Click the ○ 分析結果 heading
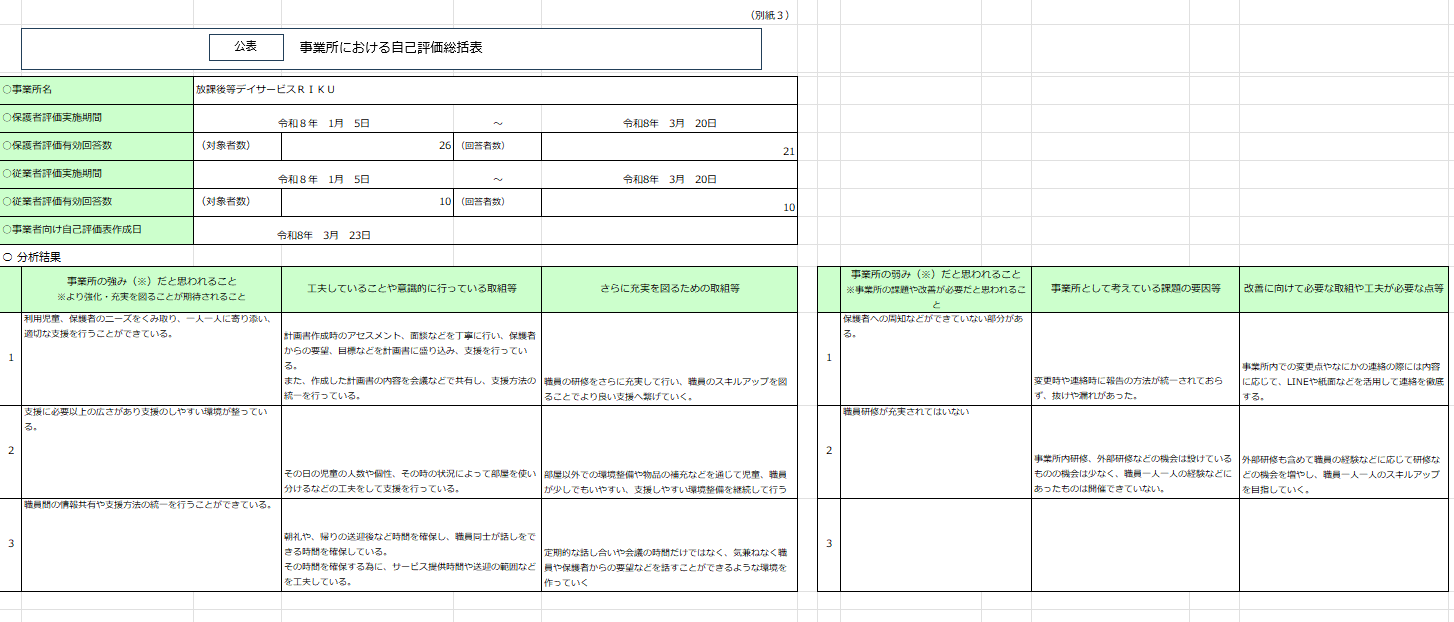1454x622 pixels. (x=33, y=256)
